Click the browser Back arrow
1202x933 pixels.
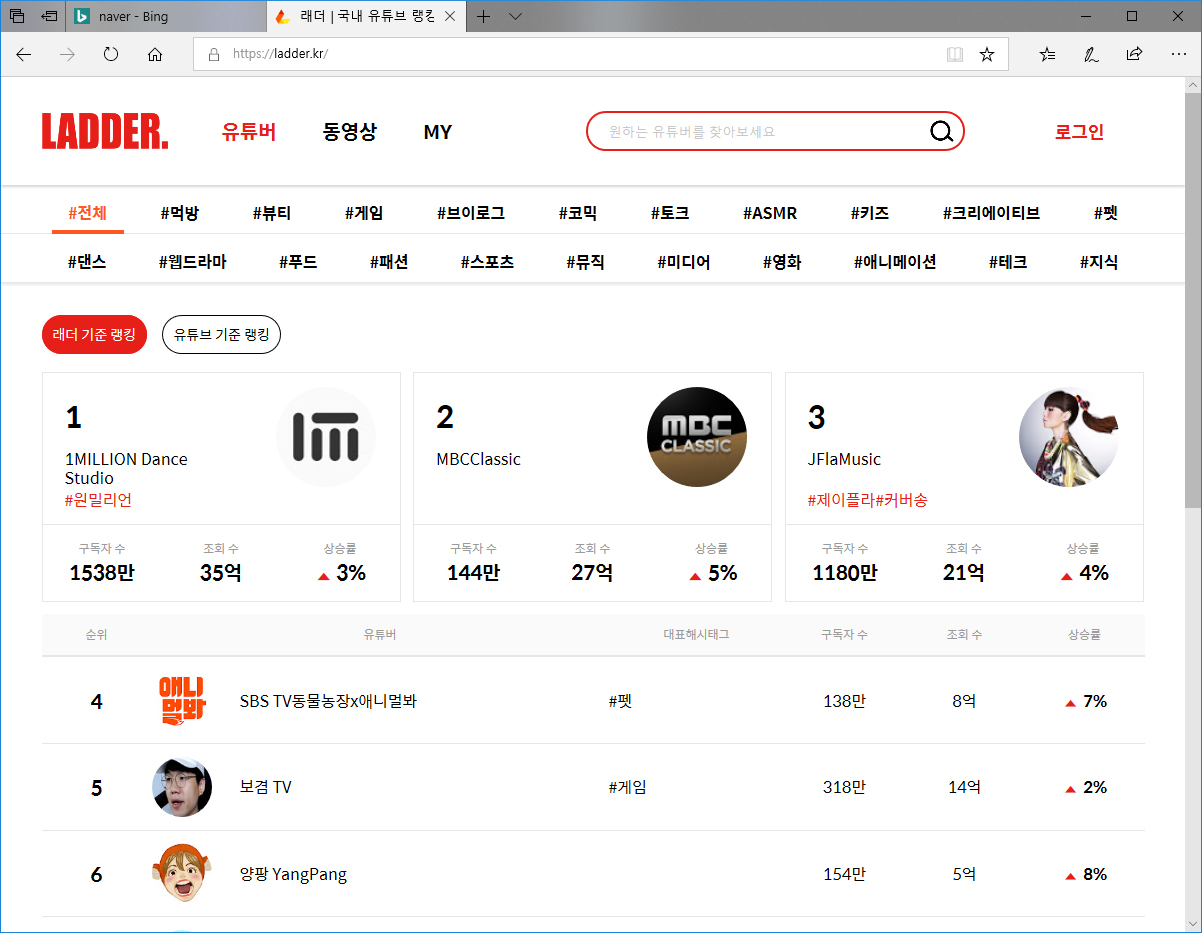24,55
